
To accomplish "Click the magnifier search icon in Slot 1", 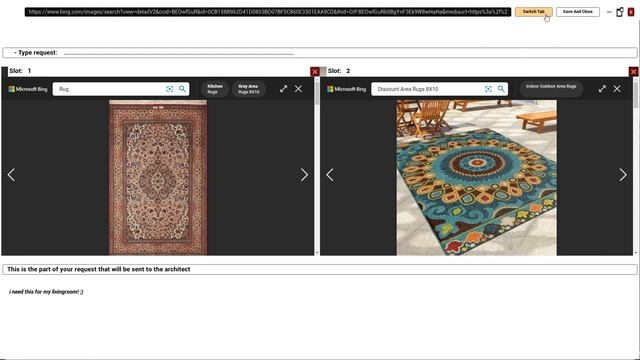I will tap(182, 89).
